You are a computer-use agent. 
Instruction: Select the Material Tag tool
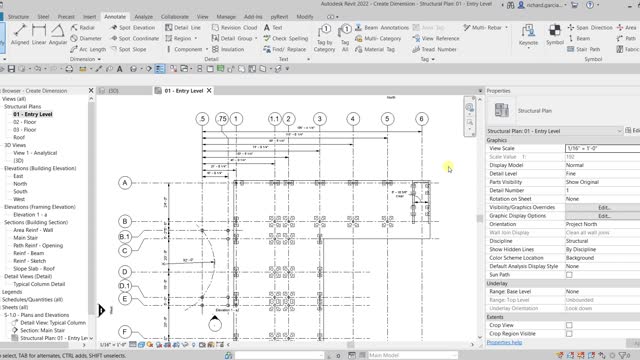pyautogui.click(x=375, y=49)
